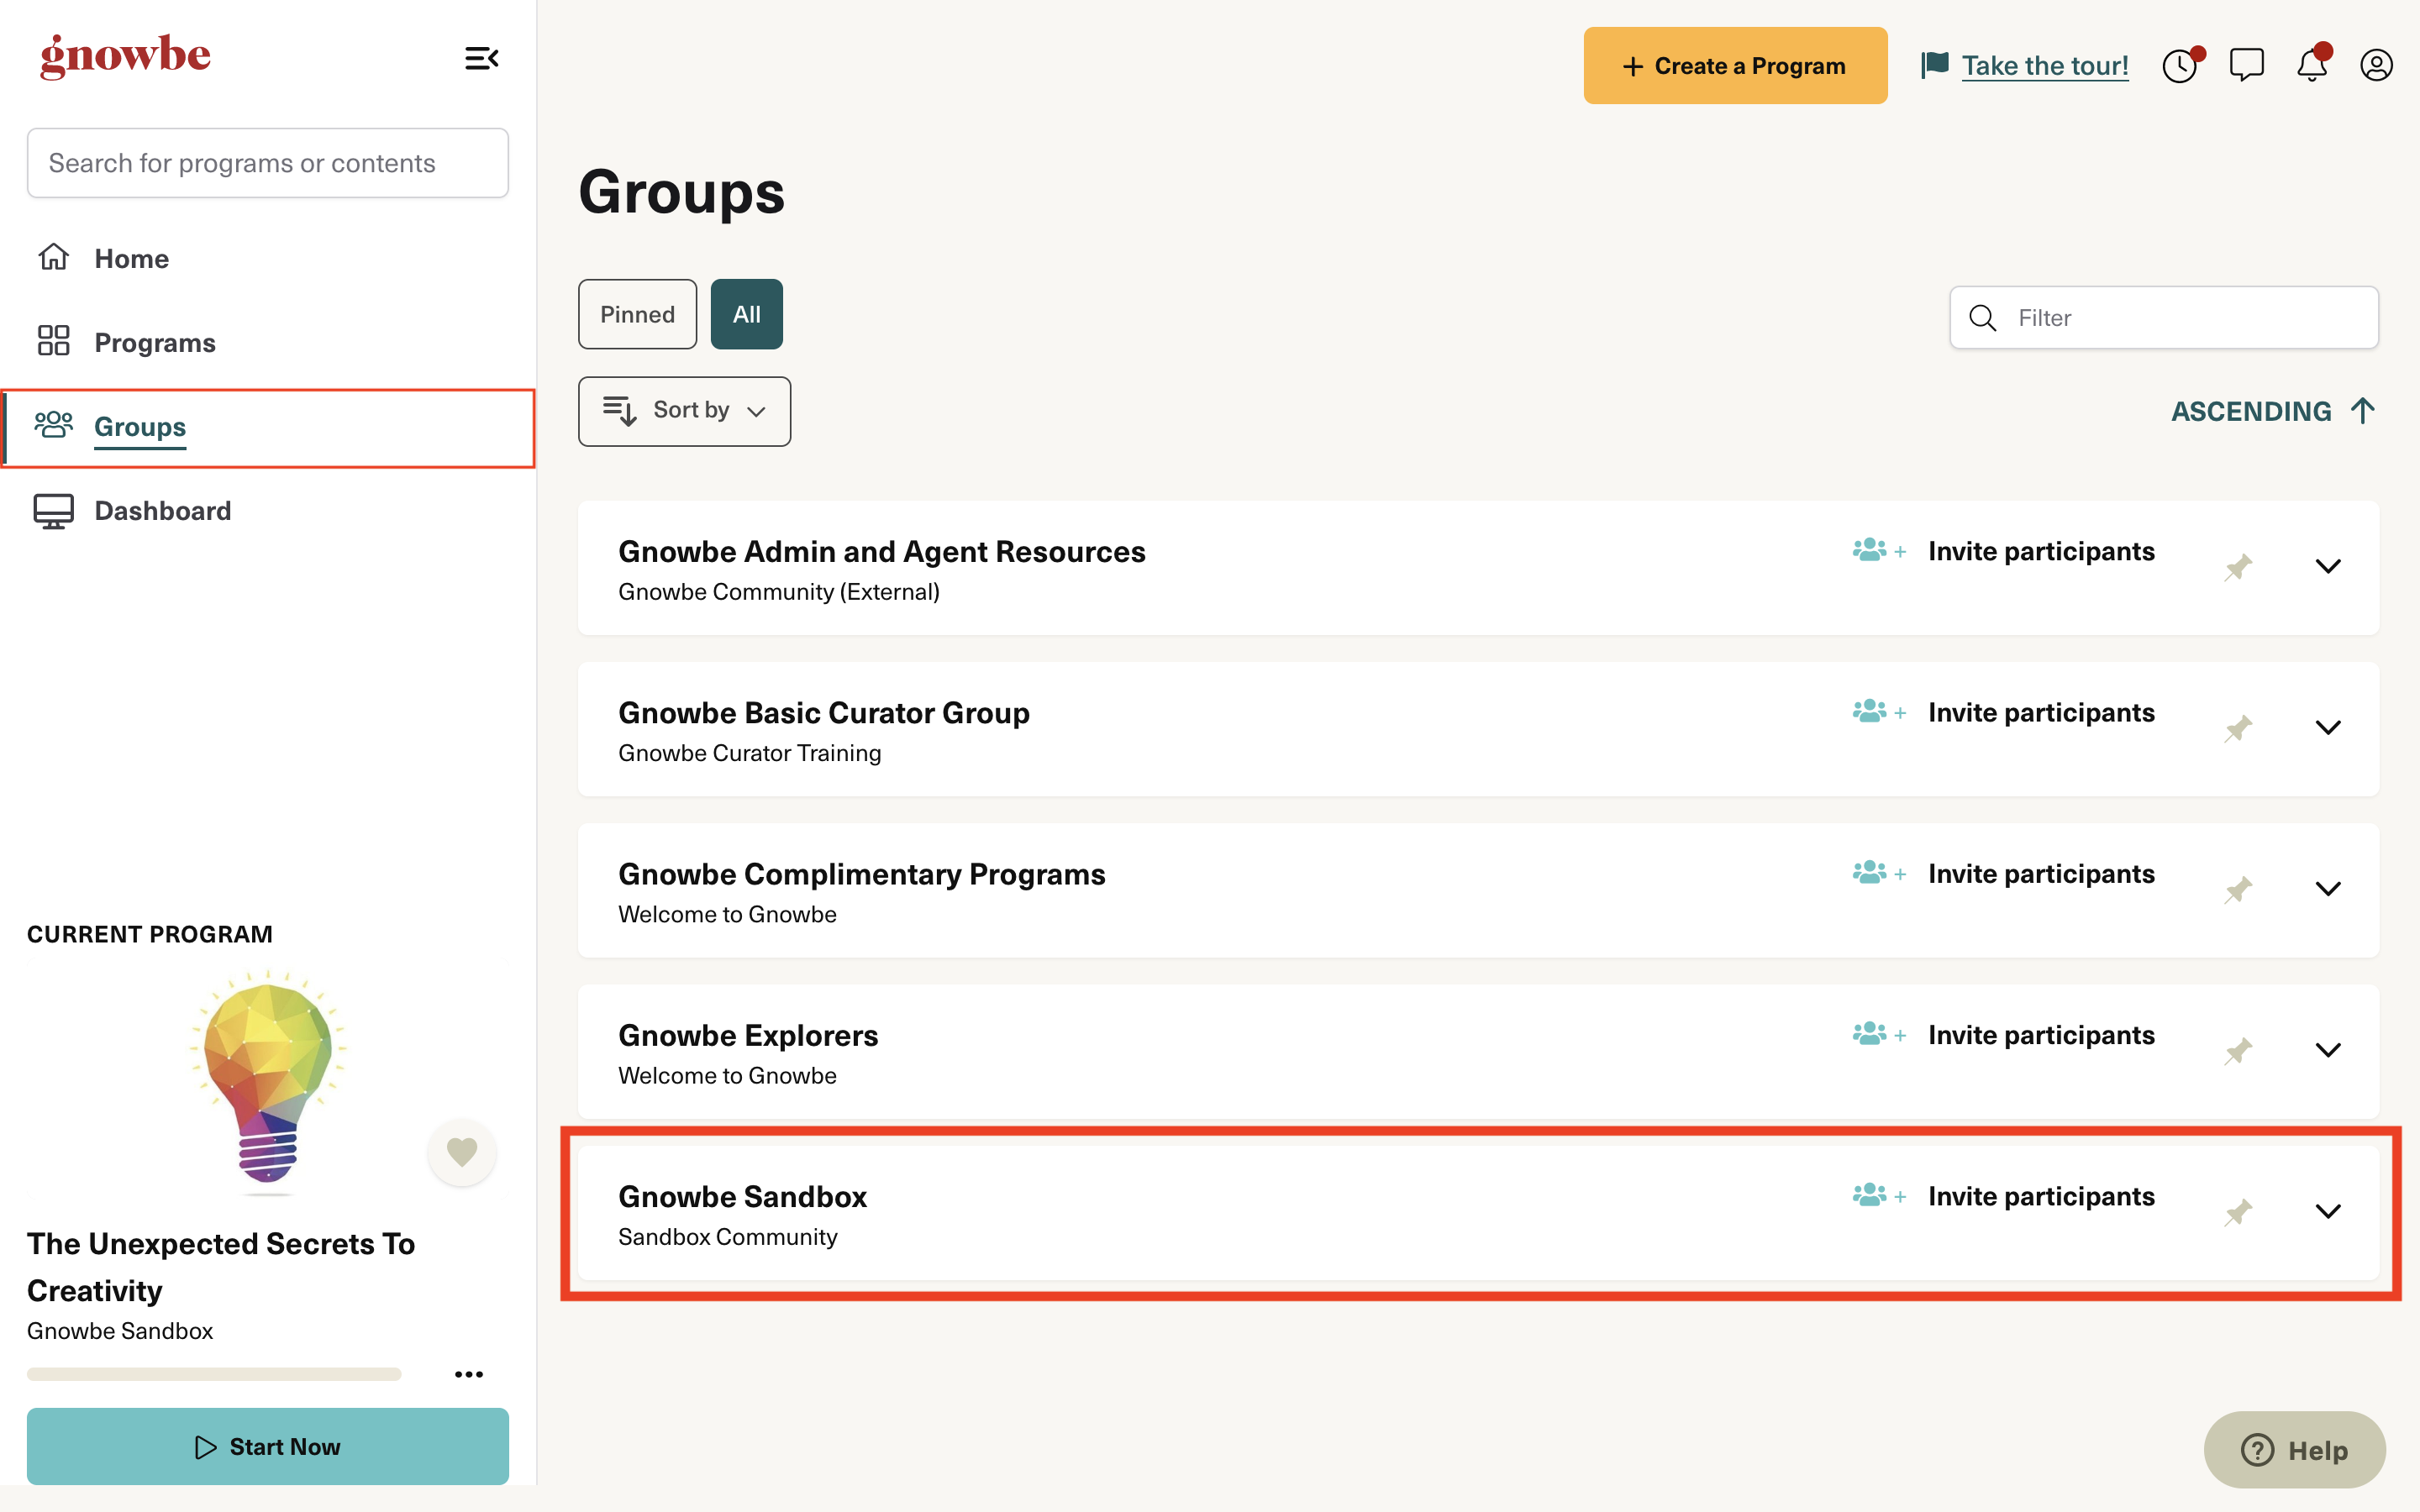The height and width of the screenshot is (1512, 2420).
Task: Pin the Gnowbe Admin and Agent Resources group
Action: 2238,567
